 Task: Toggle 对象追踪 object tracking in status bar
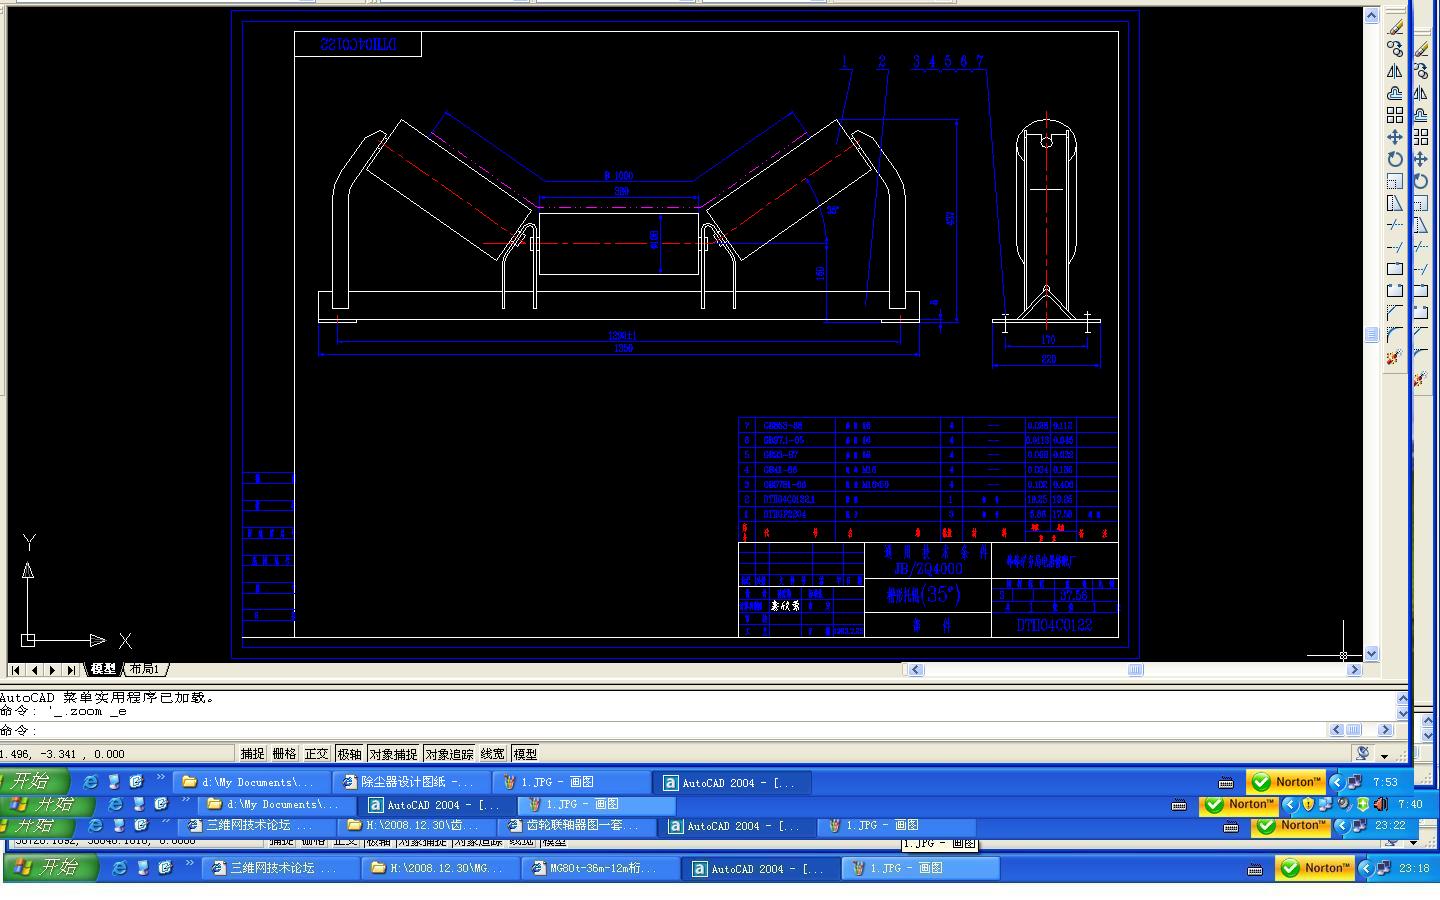449,754
